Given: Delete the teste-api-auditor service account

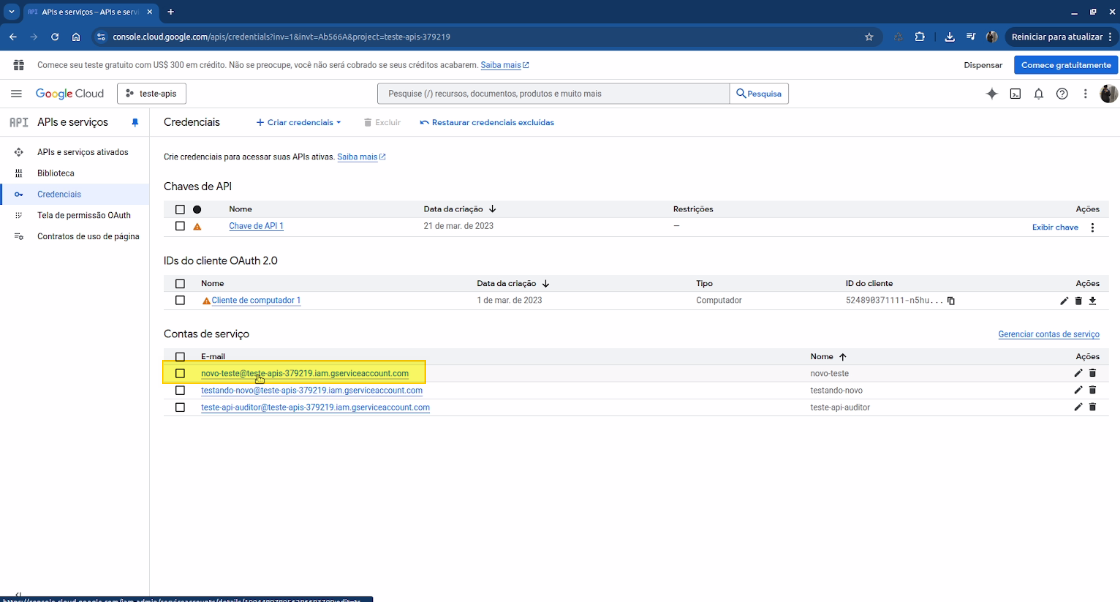Looking at the screenshot, I should coord(1092,407).
